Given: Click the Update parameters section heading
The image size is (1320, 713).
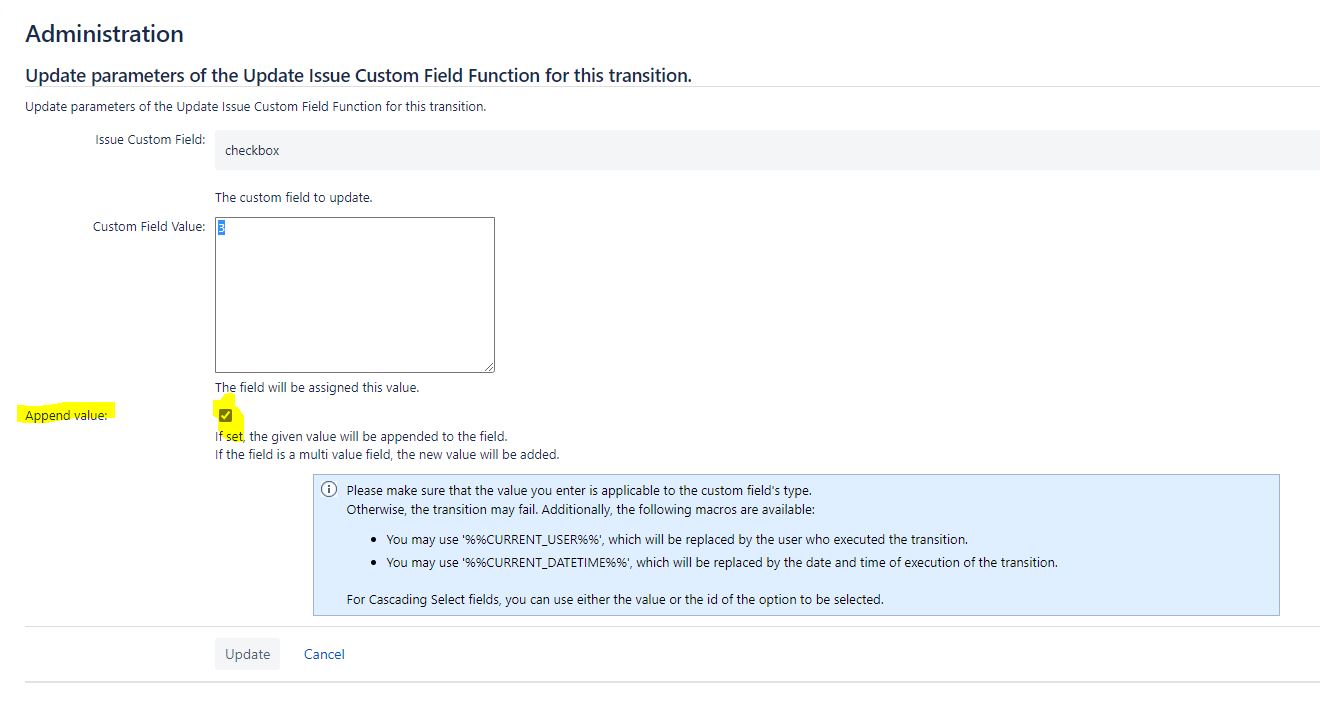Looking at the screenshot, I should click(357, 75).
